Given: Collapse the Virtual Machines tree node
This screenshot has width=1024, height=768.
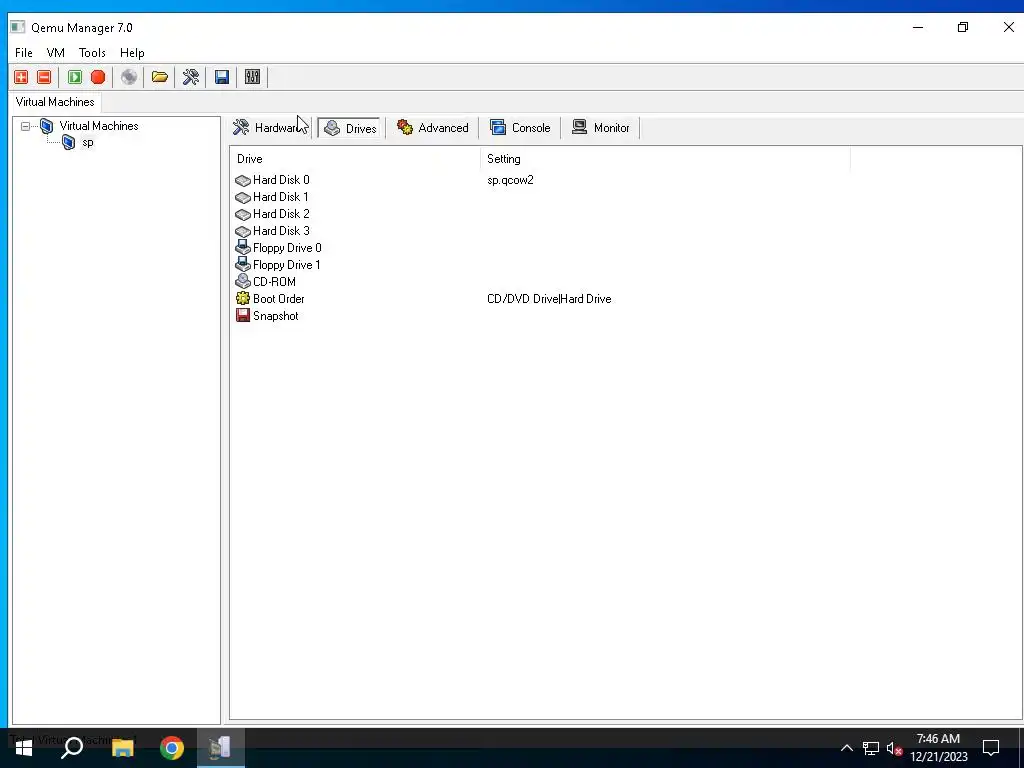Looking at the screenshot, I should [x=25, y=126].
